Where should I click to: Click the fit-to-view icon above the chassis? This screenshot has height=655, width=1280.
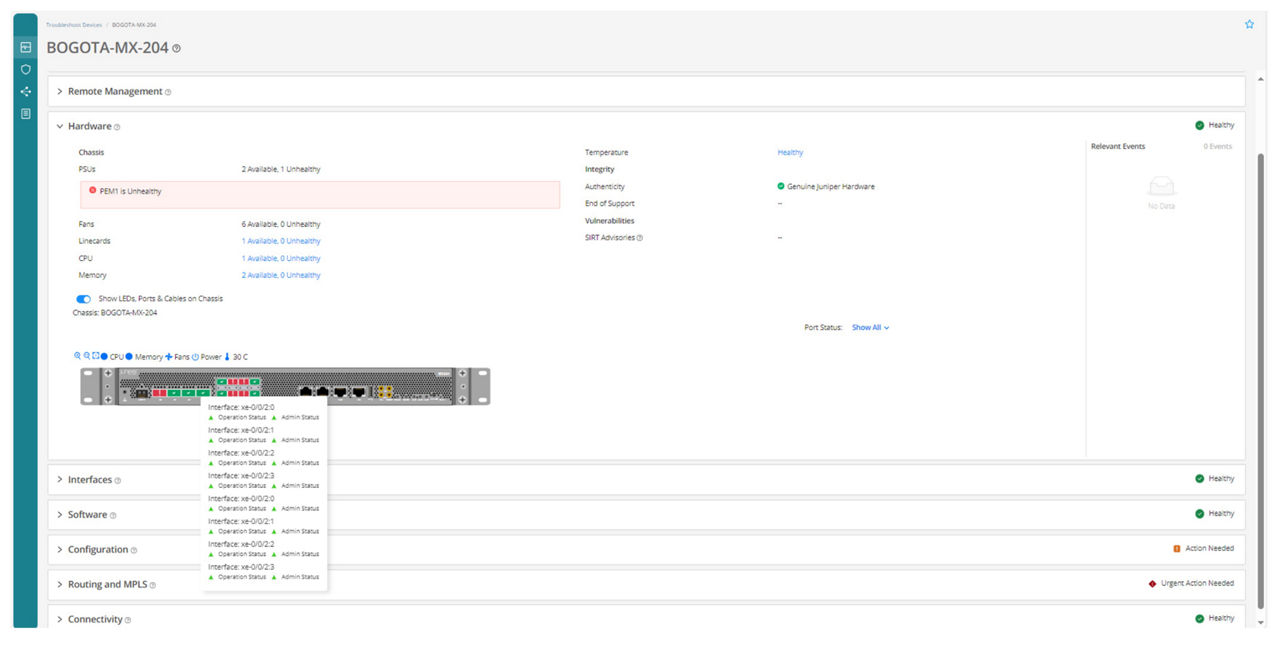(x=96, y=356)
